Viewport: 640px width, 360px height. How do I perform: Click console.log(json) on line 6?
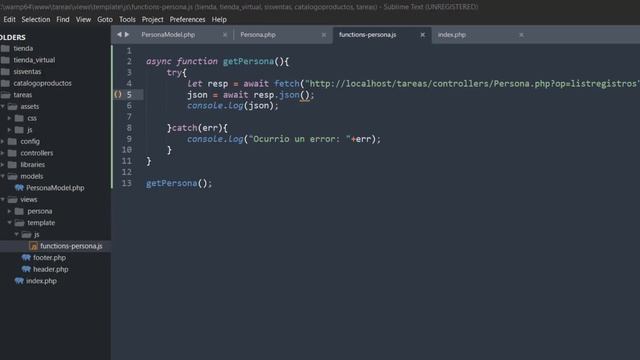click(x=233, y=106)
